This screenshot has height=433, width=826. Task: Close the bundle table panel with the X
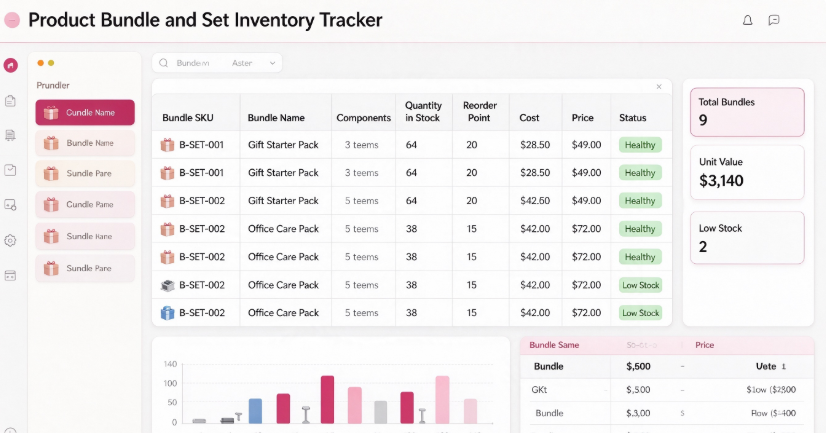click(x=659, y=87)
